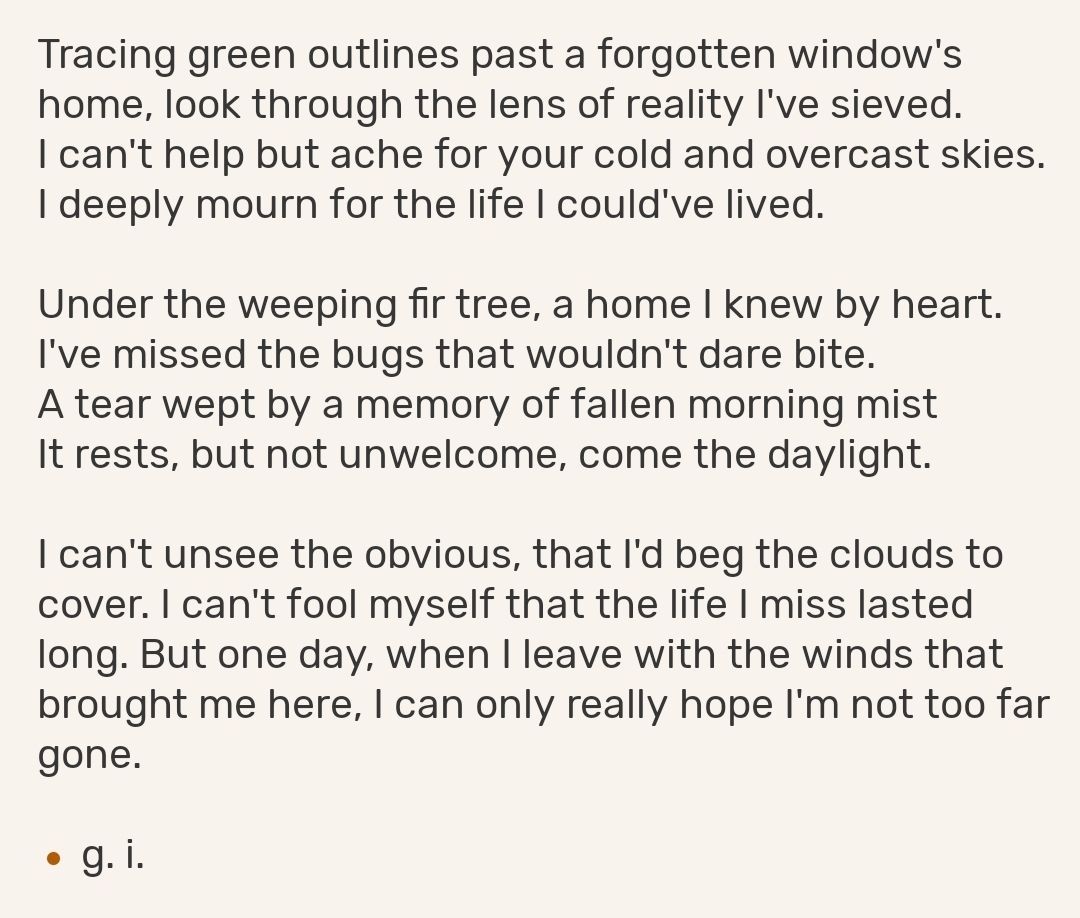Viewport: 1080px width, 918px height.
Task: Click the phrase fallen morning mist
Action: (754, 404)
